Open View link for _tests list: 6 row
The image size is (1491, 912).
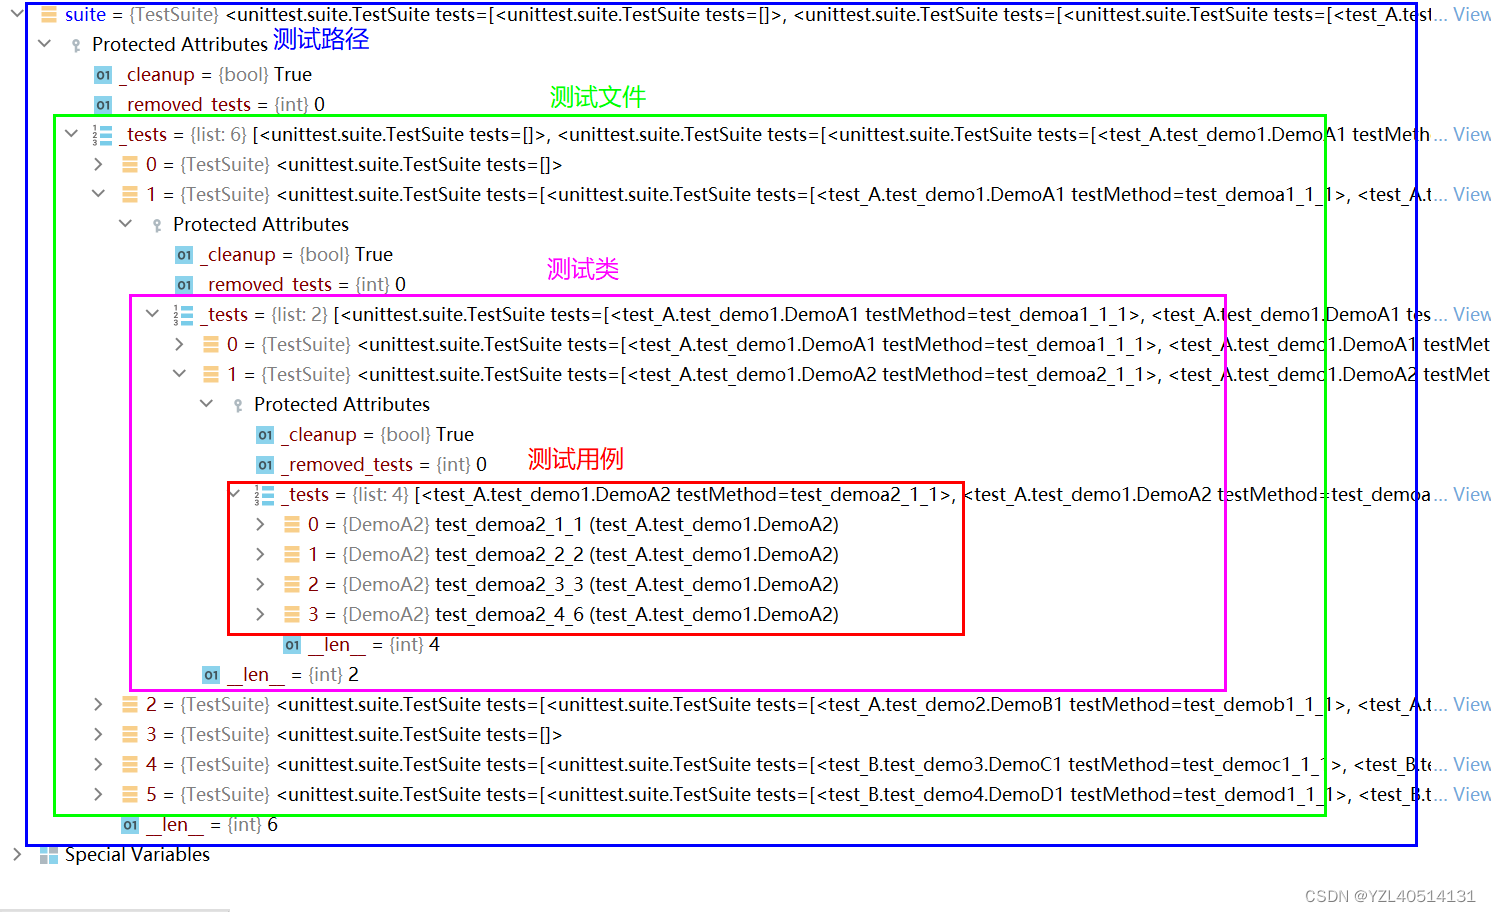click(x=1471, y=134)
